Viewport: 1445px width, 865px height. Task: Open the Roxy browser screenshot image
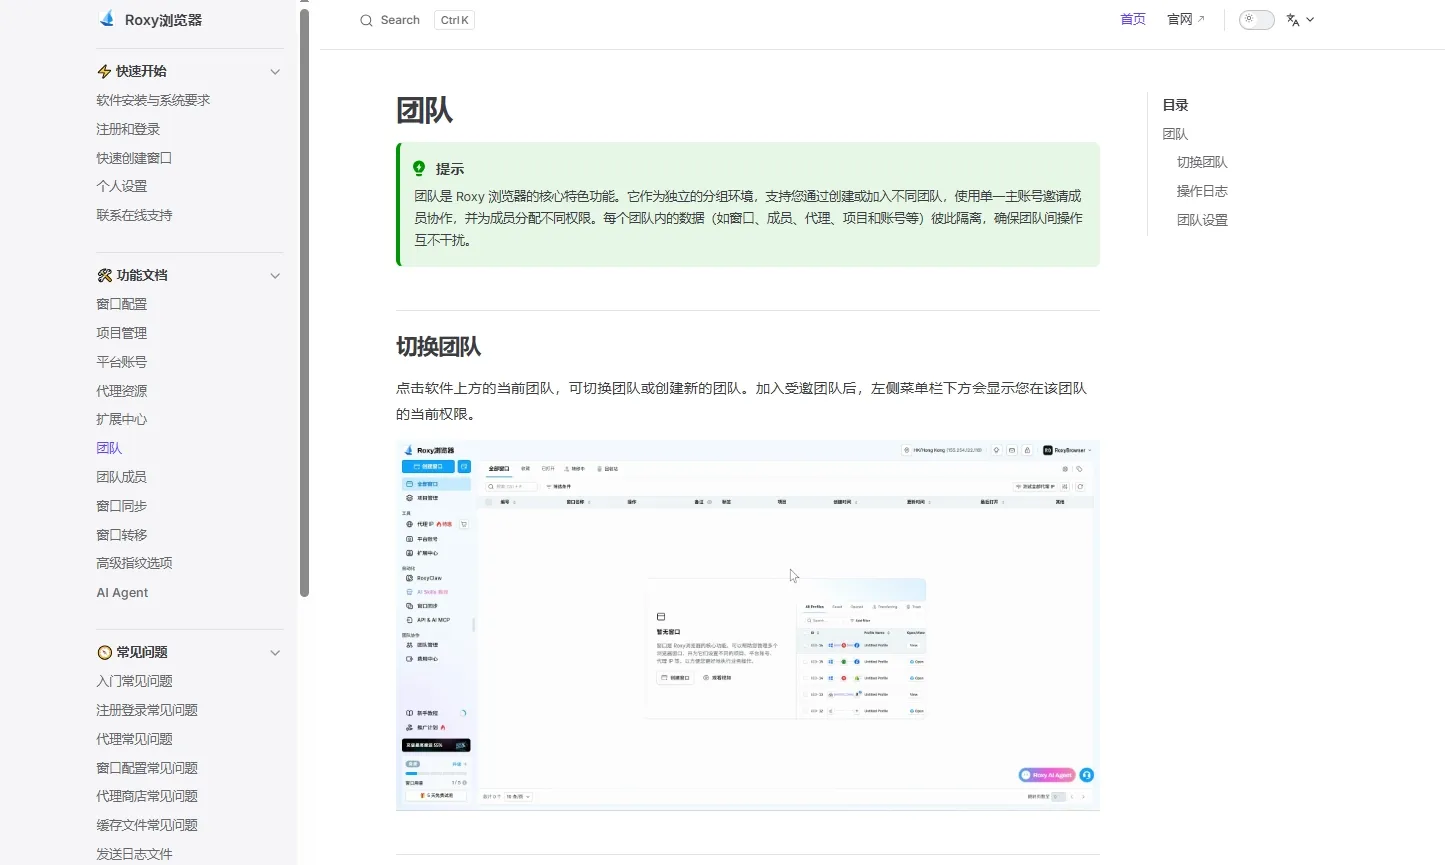748,625
